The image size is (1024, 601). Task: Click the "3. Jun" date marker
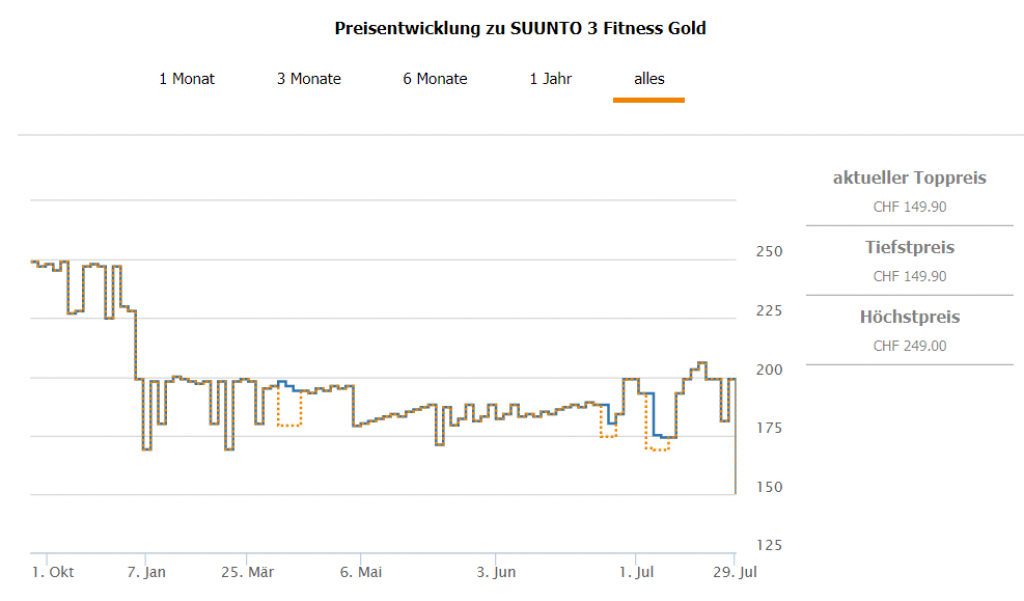(496, 573)
